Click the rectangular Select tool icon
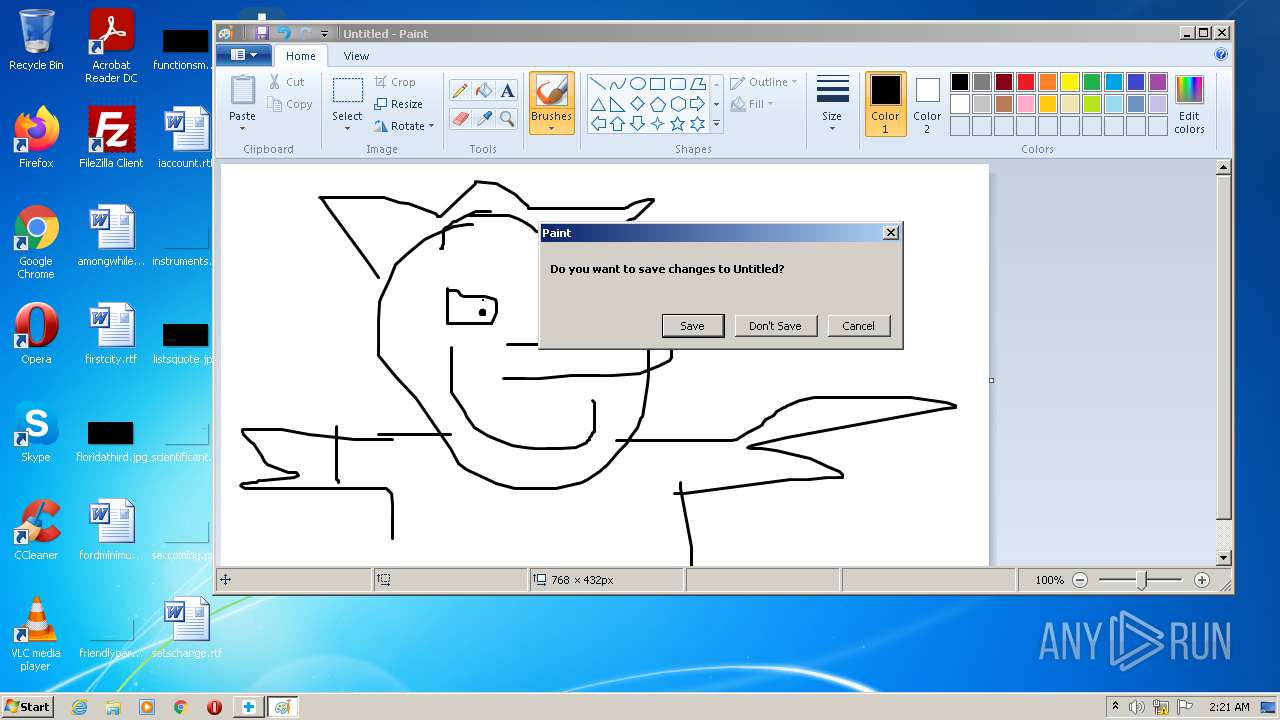Viewport: 1280px width, 720px height. (347, 90)
